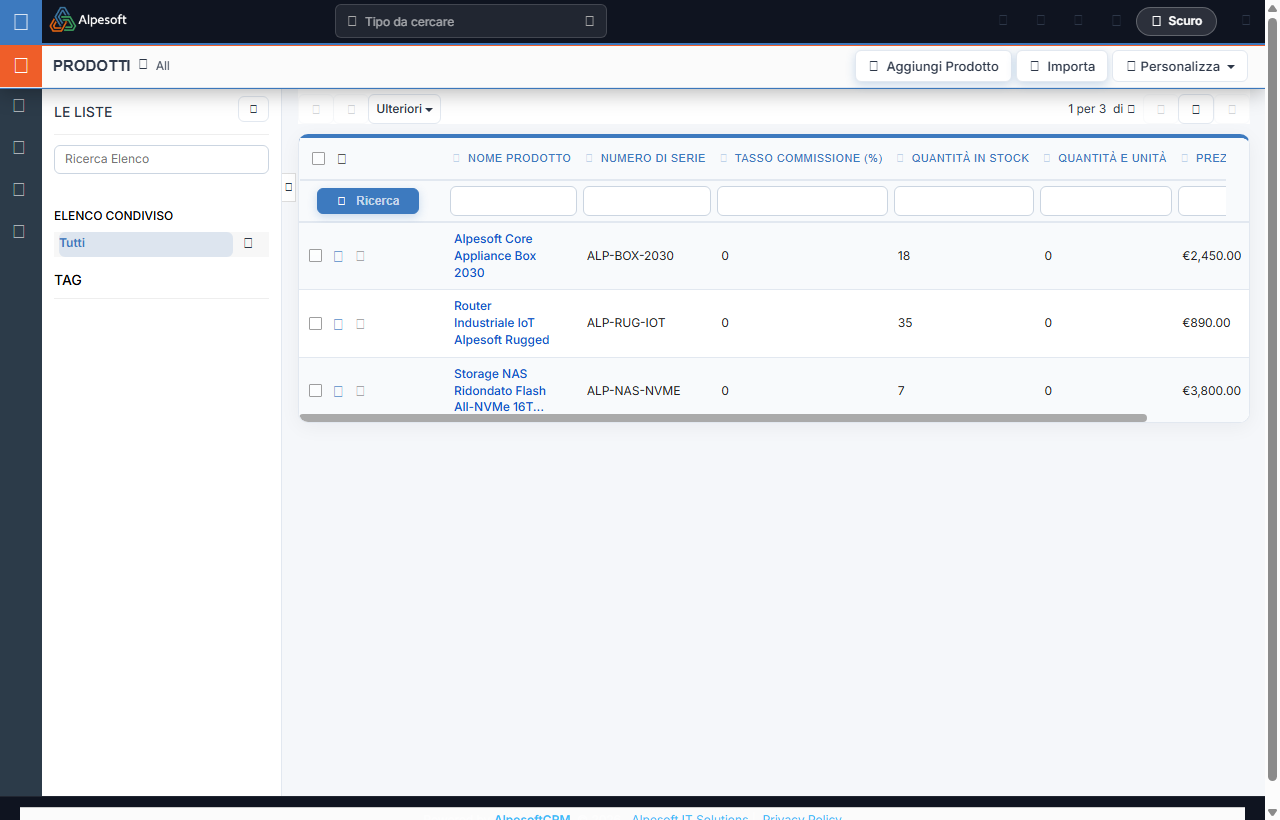1280x820 pixels.
Task: Click the blue Ricerca button
Action: (x=368, y=201)
